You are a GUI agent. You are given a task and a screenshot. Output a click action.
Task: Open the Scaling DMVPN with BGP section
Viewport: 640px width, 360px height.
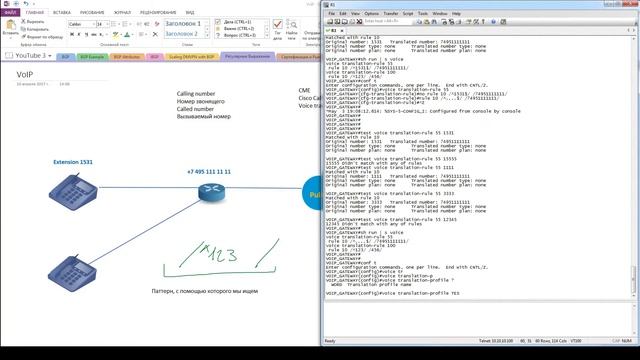[191, 57]
